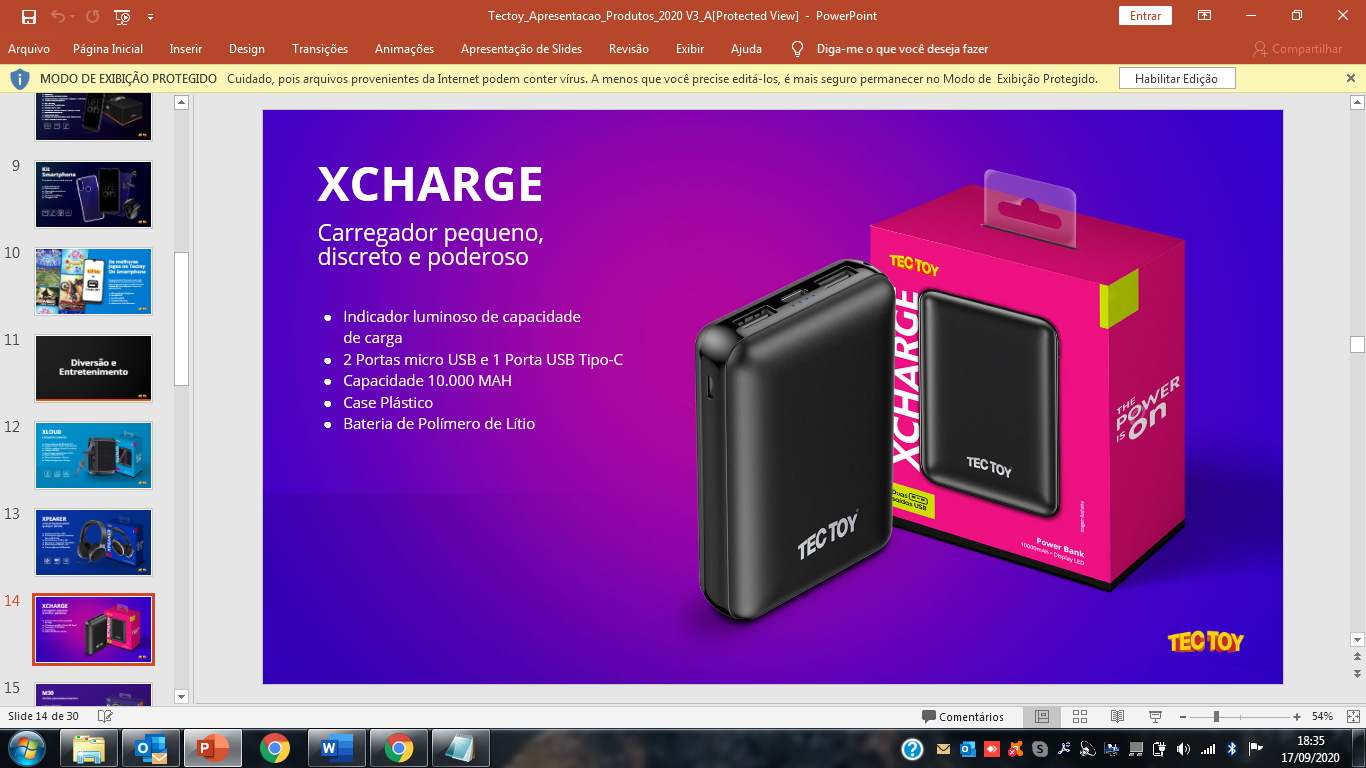Open the Ajuda tab
The width and height of the screenshot is (1366, 768).
point(746,49)
